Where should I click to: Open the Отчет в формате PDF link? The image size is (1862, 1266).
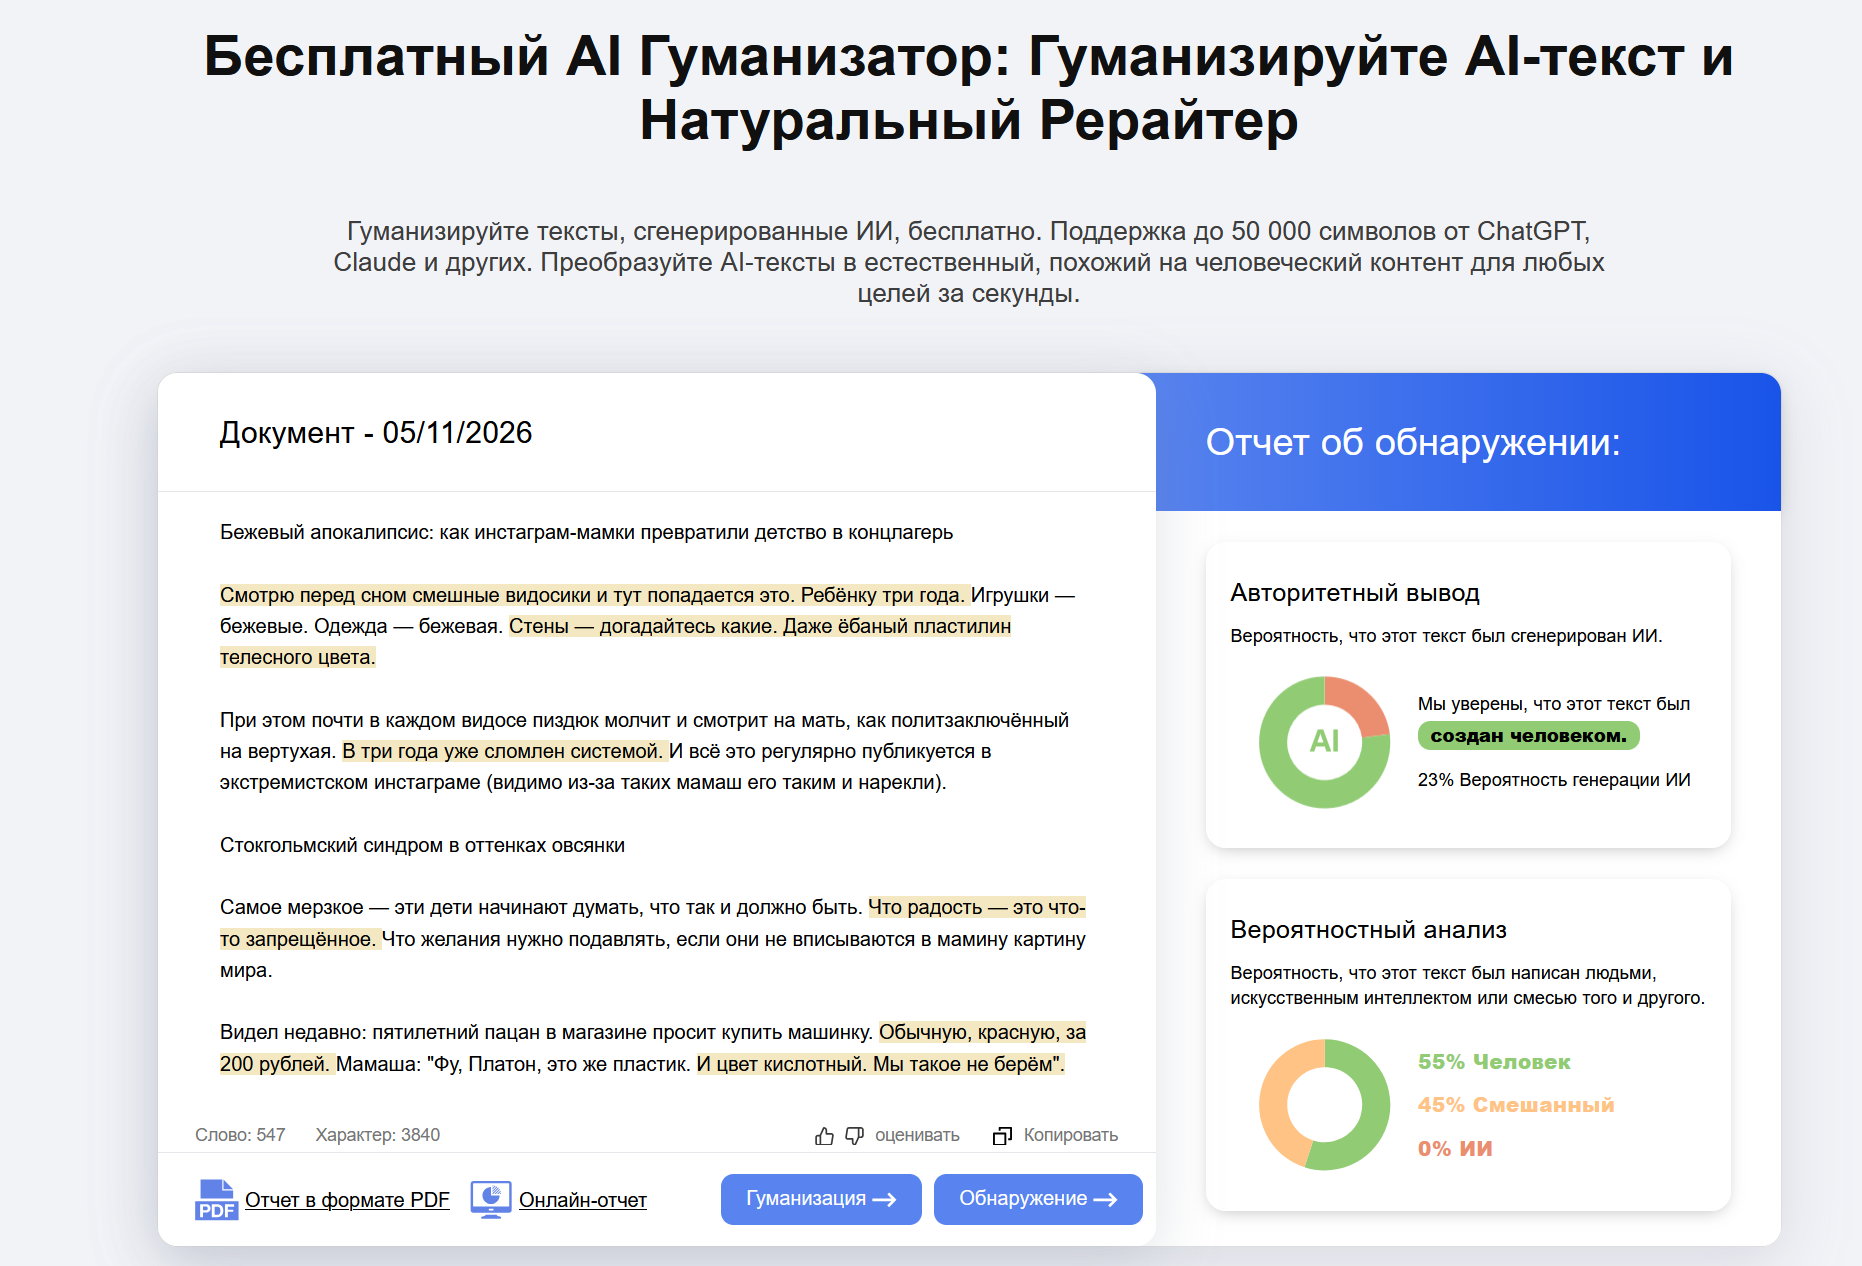347,1200
